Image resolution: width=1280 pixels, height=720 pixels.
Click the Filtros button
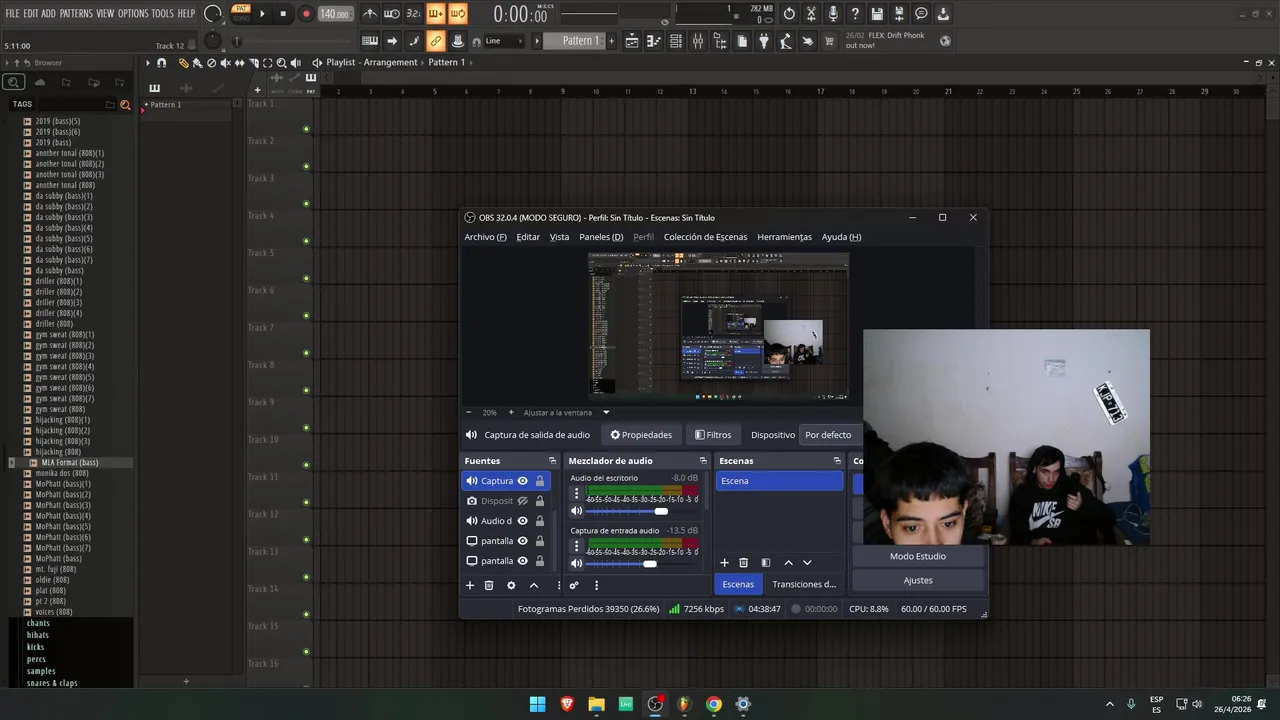point(713,435)
